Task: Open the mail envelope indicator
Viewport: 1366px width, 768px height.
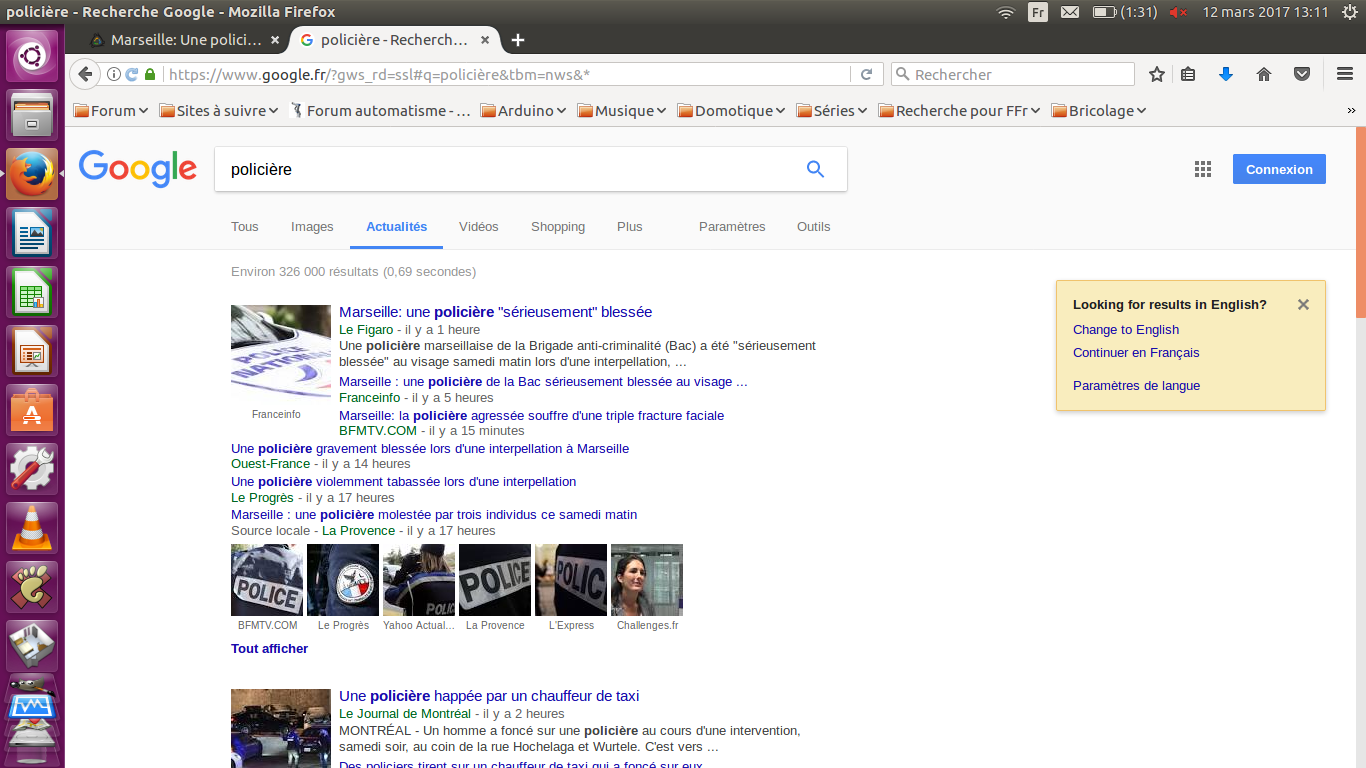Action: tap(1070, 12)
